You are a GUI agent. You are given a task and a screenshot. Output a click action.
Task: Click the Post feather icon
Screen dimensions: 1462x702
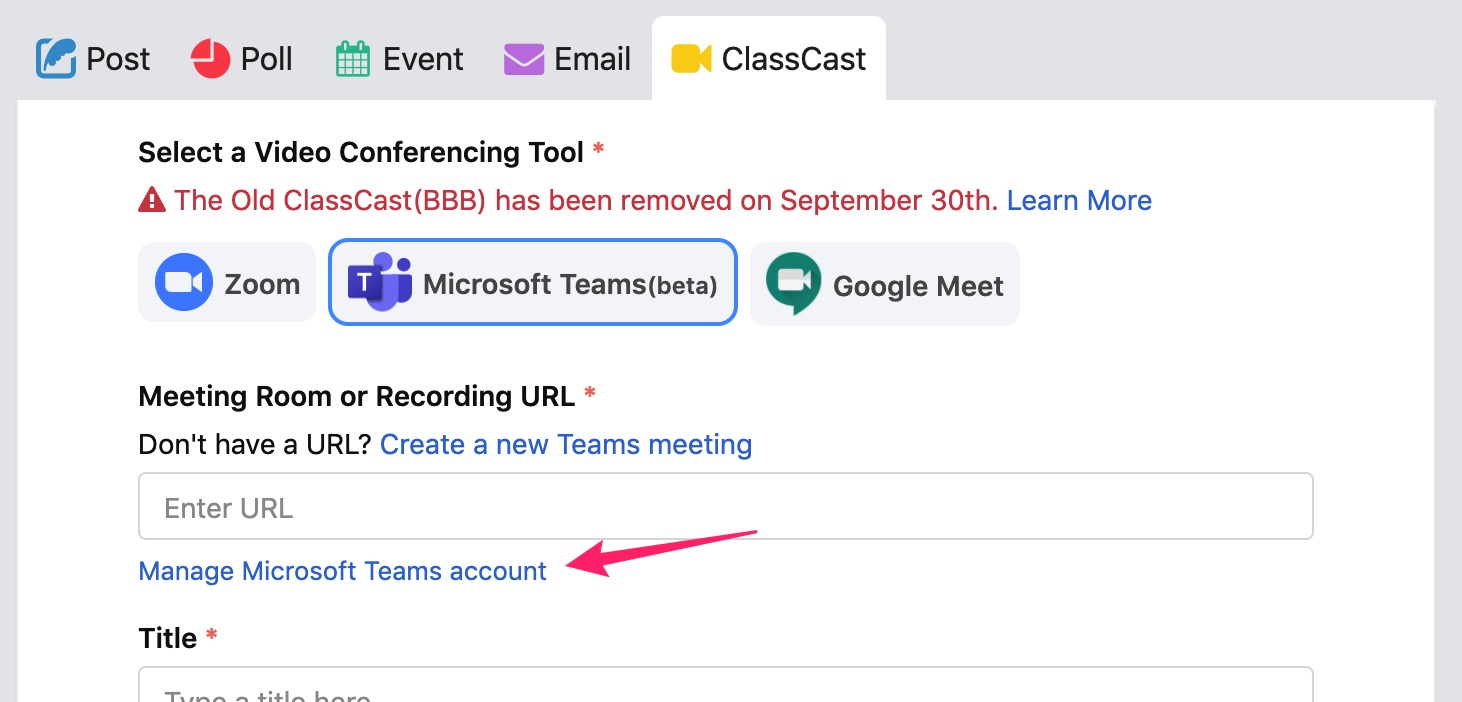[x=56, y=59]
